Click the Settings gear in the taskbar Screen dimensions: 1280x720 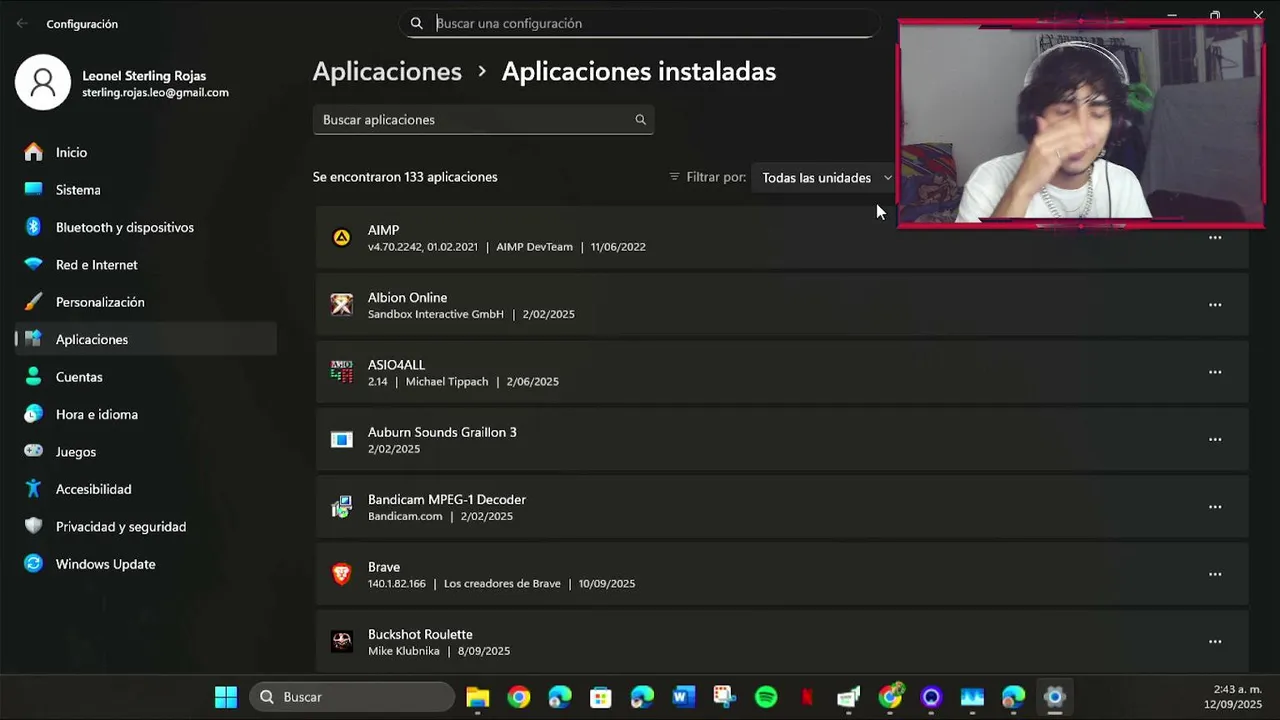point(1054,697)
